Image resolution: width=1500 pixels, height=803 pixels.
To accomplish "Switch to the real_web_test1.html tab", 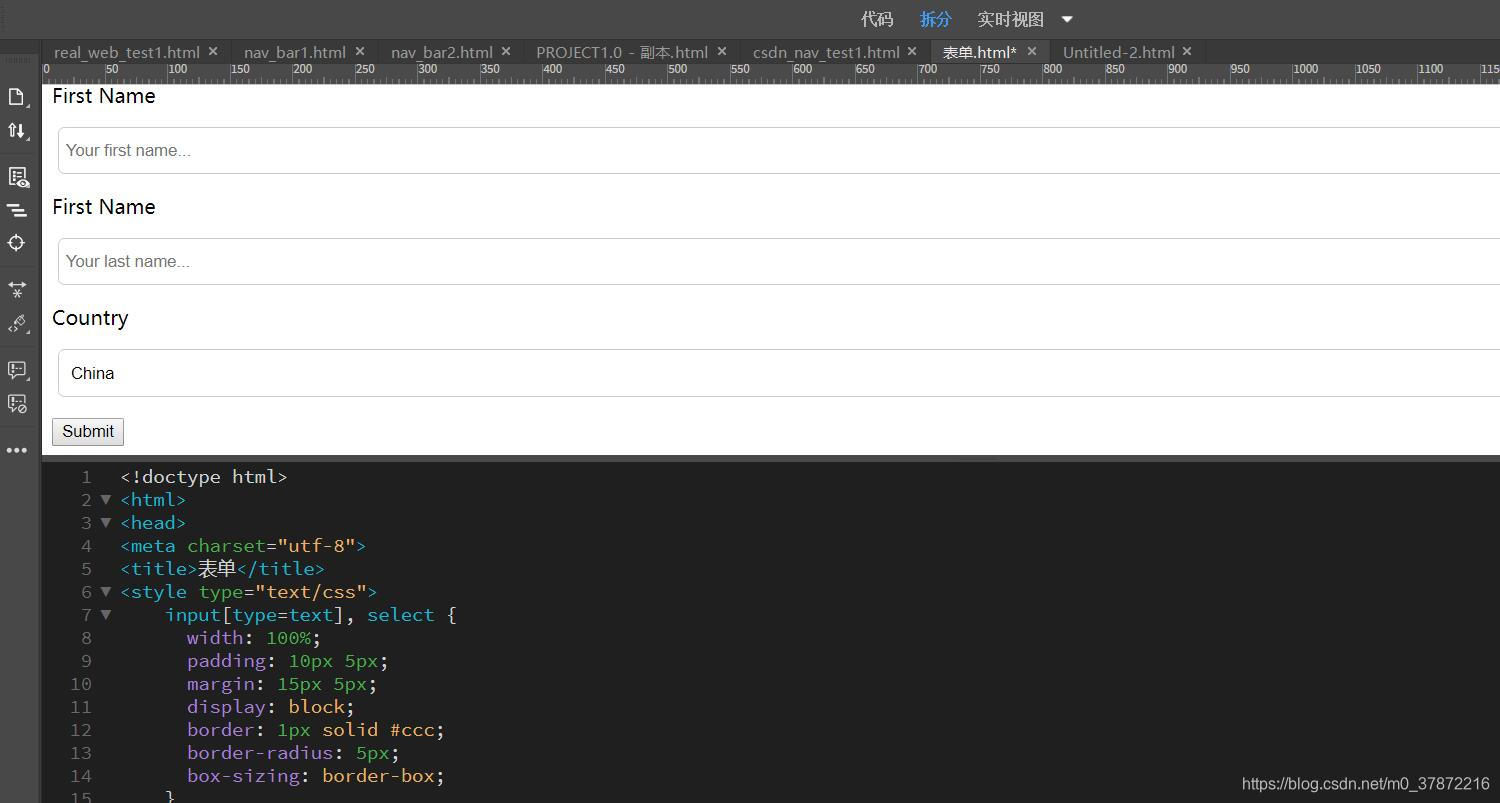I will pos(127,52).
